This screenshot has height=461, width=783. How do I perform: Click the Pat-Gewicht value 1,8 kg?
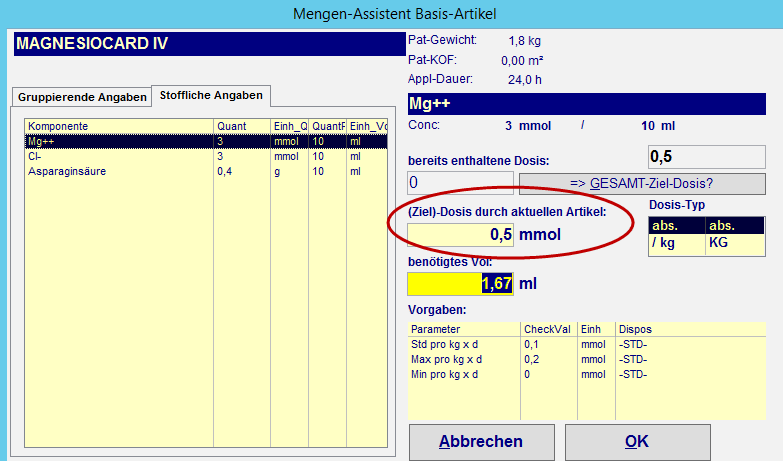[524, 41]
